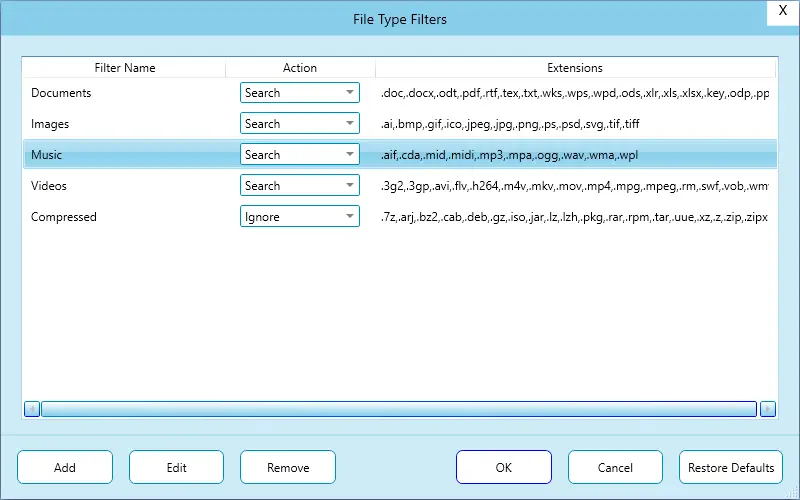Open the Compressed action dropdown showing Ignore

(x=299, y=216)
